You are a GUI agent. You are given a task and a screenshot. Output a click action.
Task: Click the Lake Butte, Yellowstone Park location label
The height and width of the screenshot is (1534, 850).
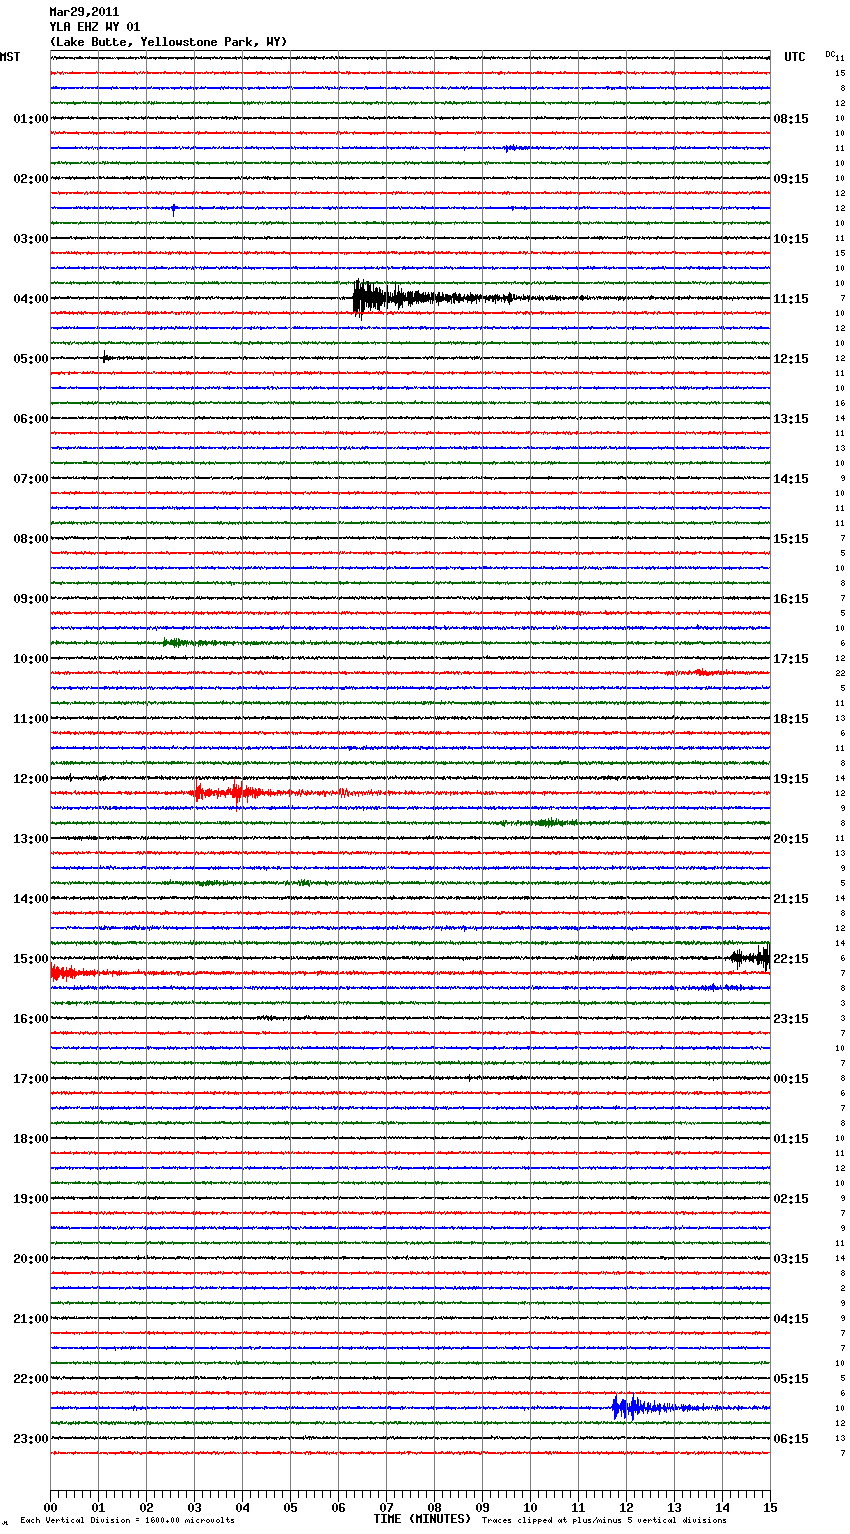pyautogui.click(x=168, y=42)
